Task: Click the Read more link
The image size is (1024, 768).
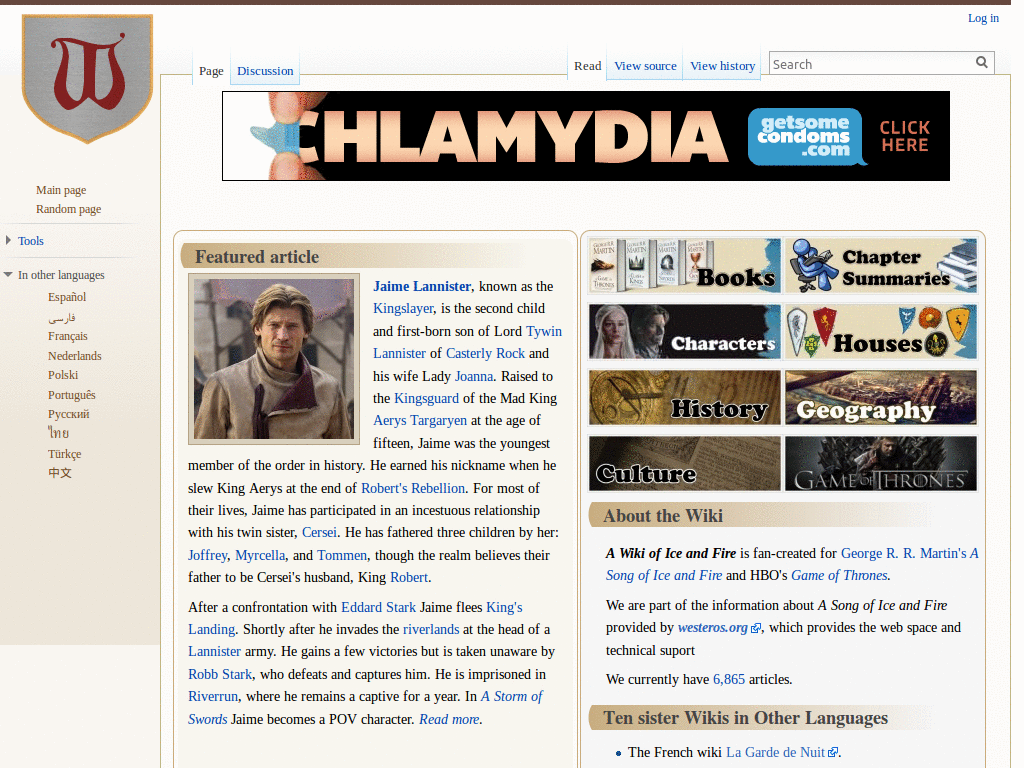Action: 449,719
